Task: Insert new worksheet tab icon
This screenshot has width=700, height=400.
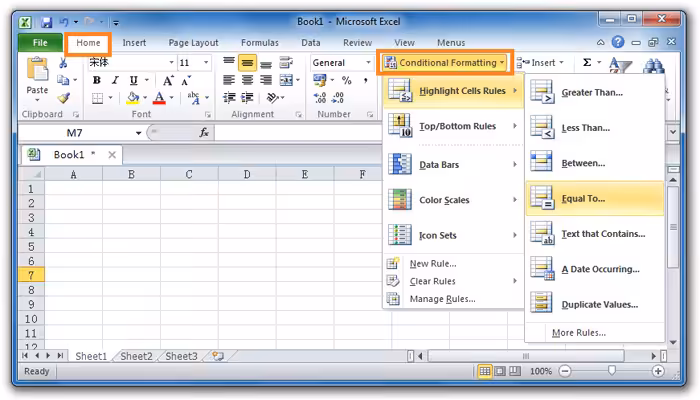Action: coord(218,356)
